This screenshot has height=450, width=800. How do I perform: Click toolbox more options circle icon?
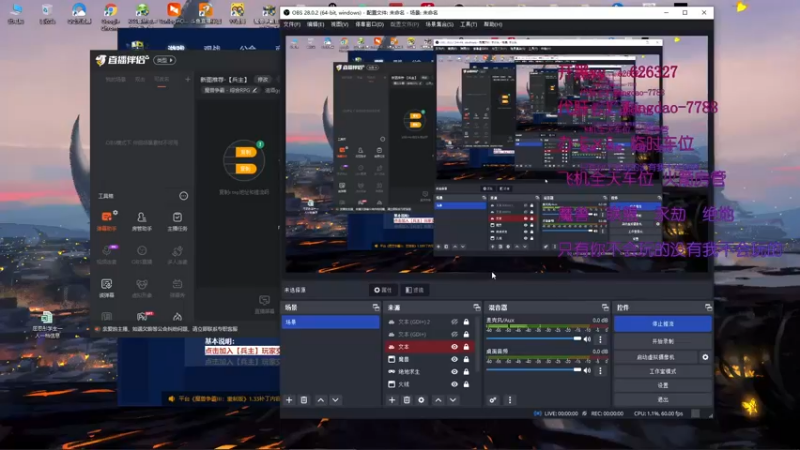point(184,196)
